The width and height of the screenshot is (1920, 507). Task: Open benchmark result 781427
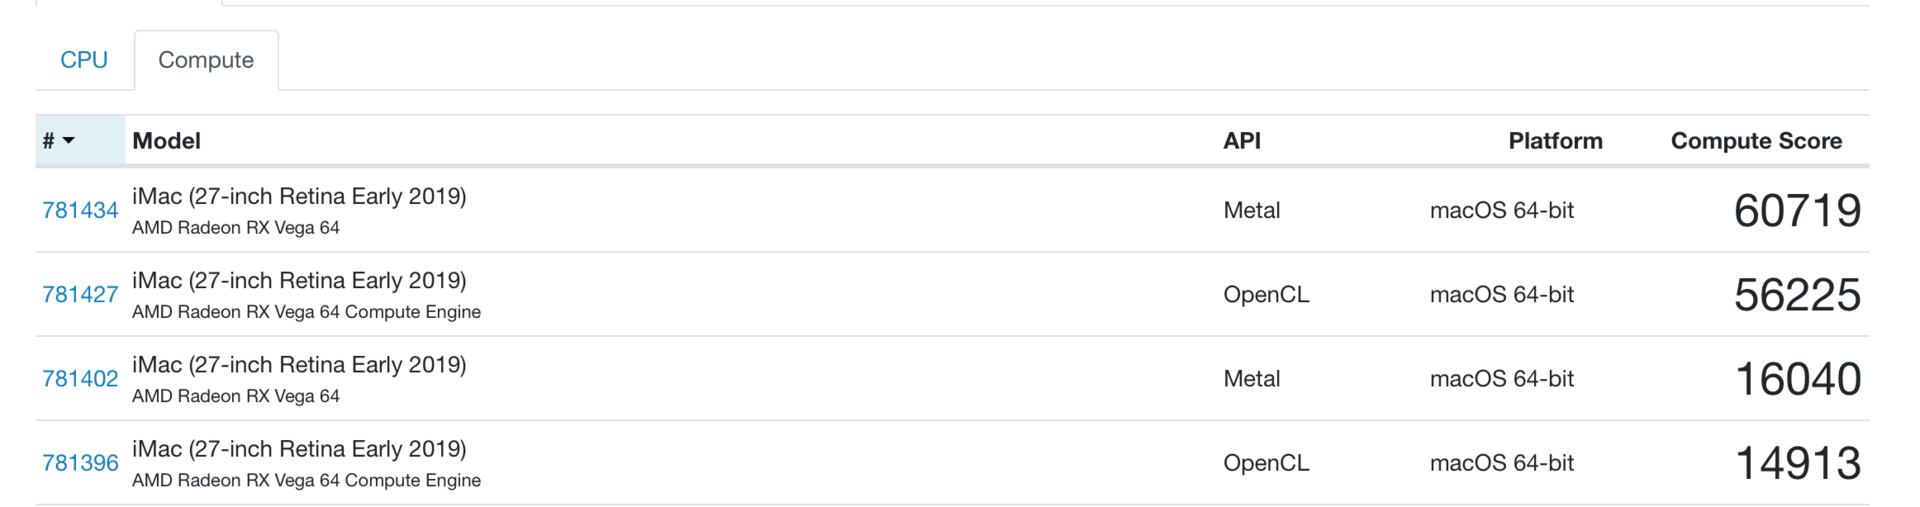(80, 294)
